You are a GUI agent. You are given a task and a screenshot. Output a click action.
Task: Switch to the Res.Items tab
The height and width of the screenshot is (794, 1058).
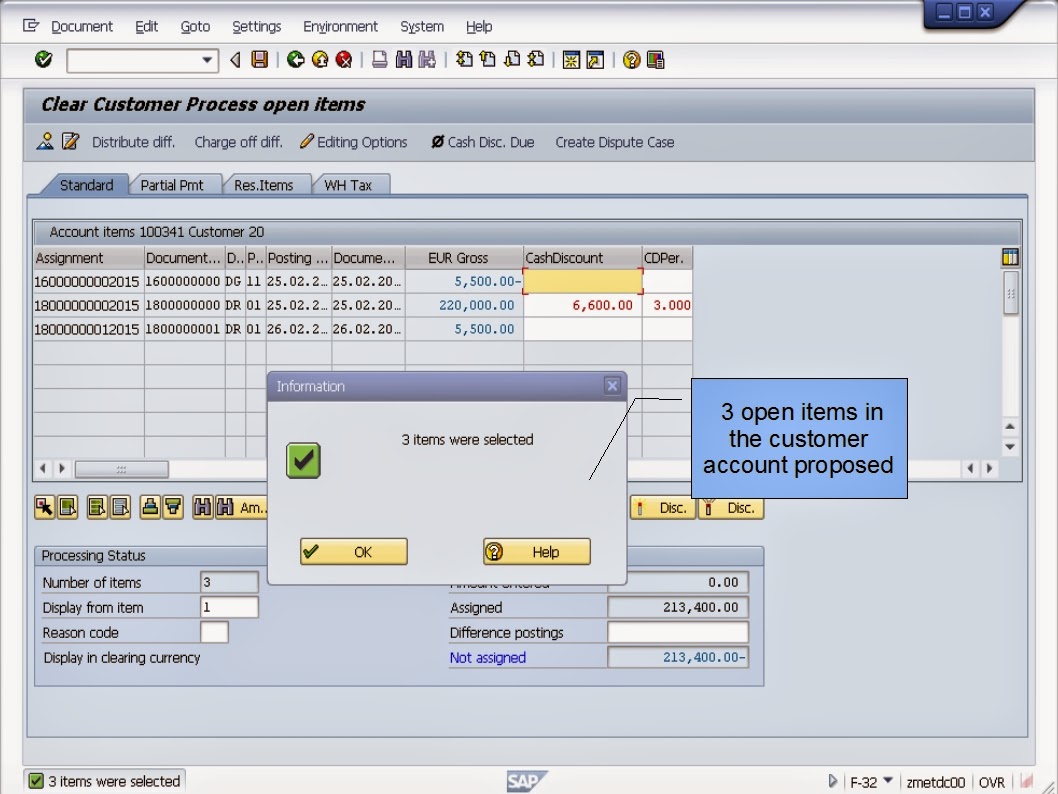pyautogui.click(x=263, y=185)
